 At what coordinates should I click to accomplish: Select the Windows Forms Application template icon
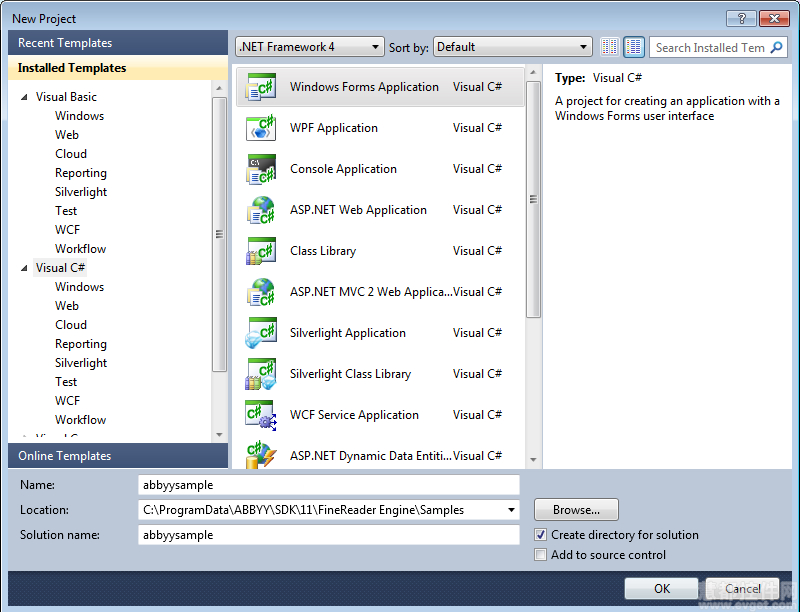coord(261,87)
